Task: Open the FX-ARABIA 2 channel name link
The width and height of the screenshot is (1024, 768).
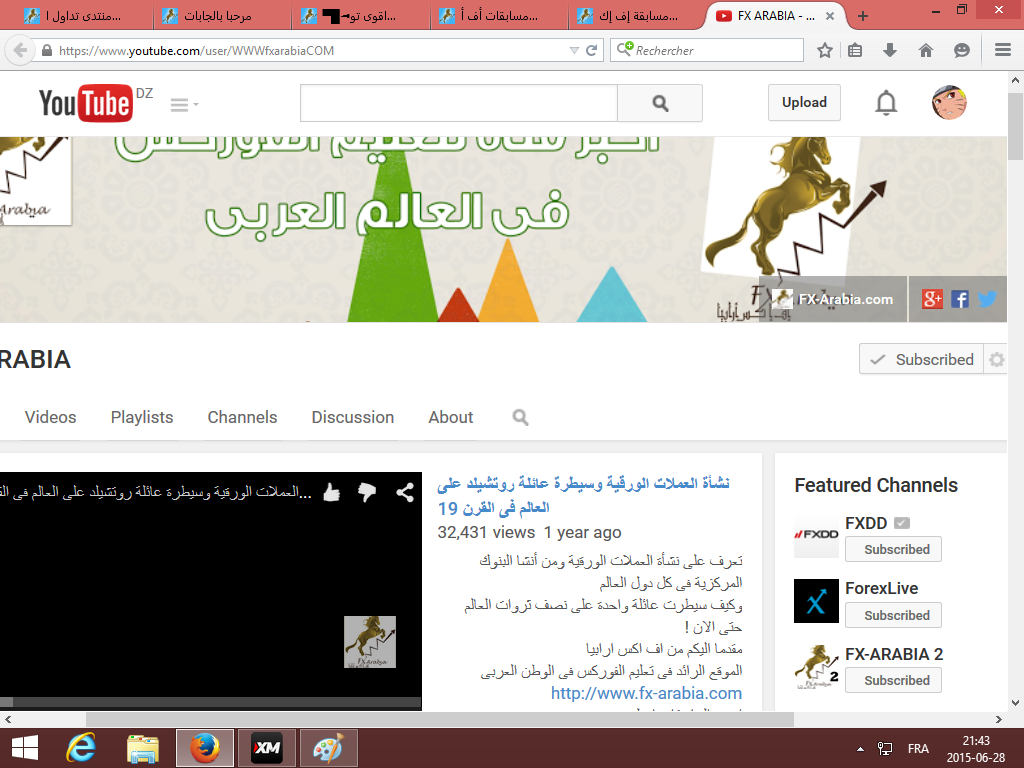Action: pos(894,654)
